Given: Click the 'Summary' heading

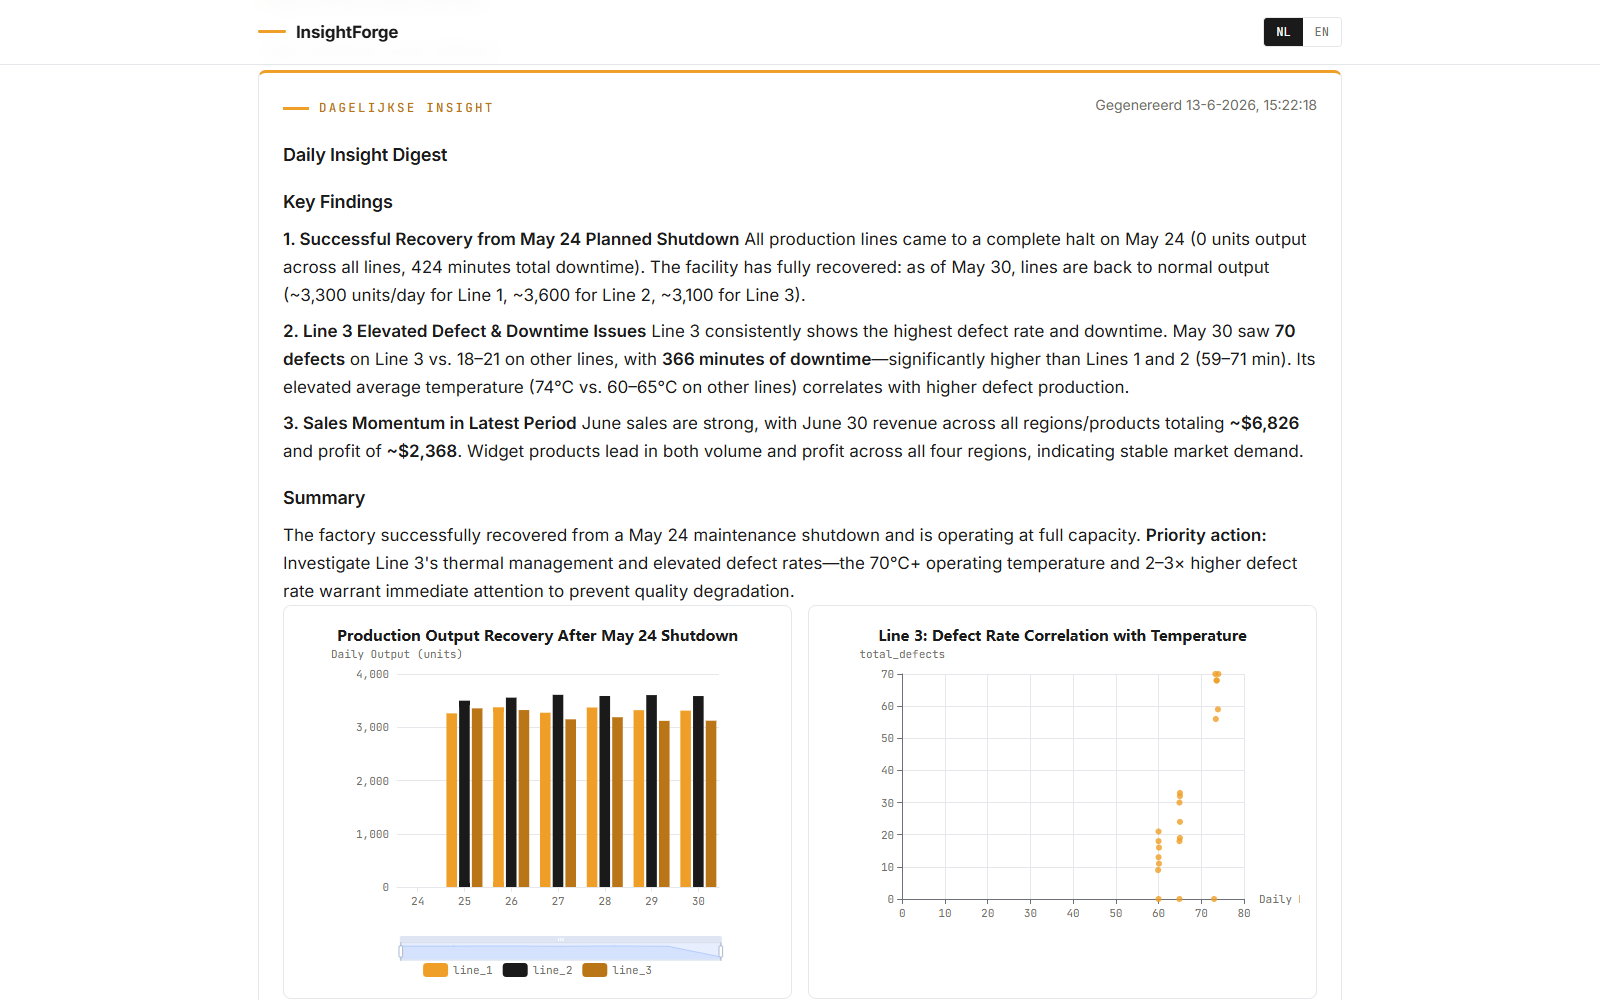Looking at the screenshot, I should [x=324, y=498].
